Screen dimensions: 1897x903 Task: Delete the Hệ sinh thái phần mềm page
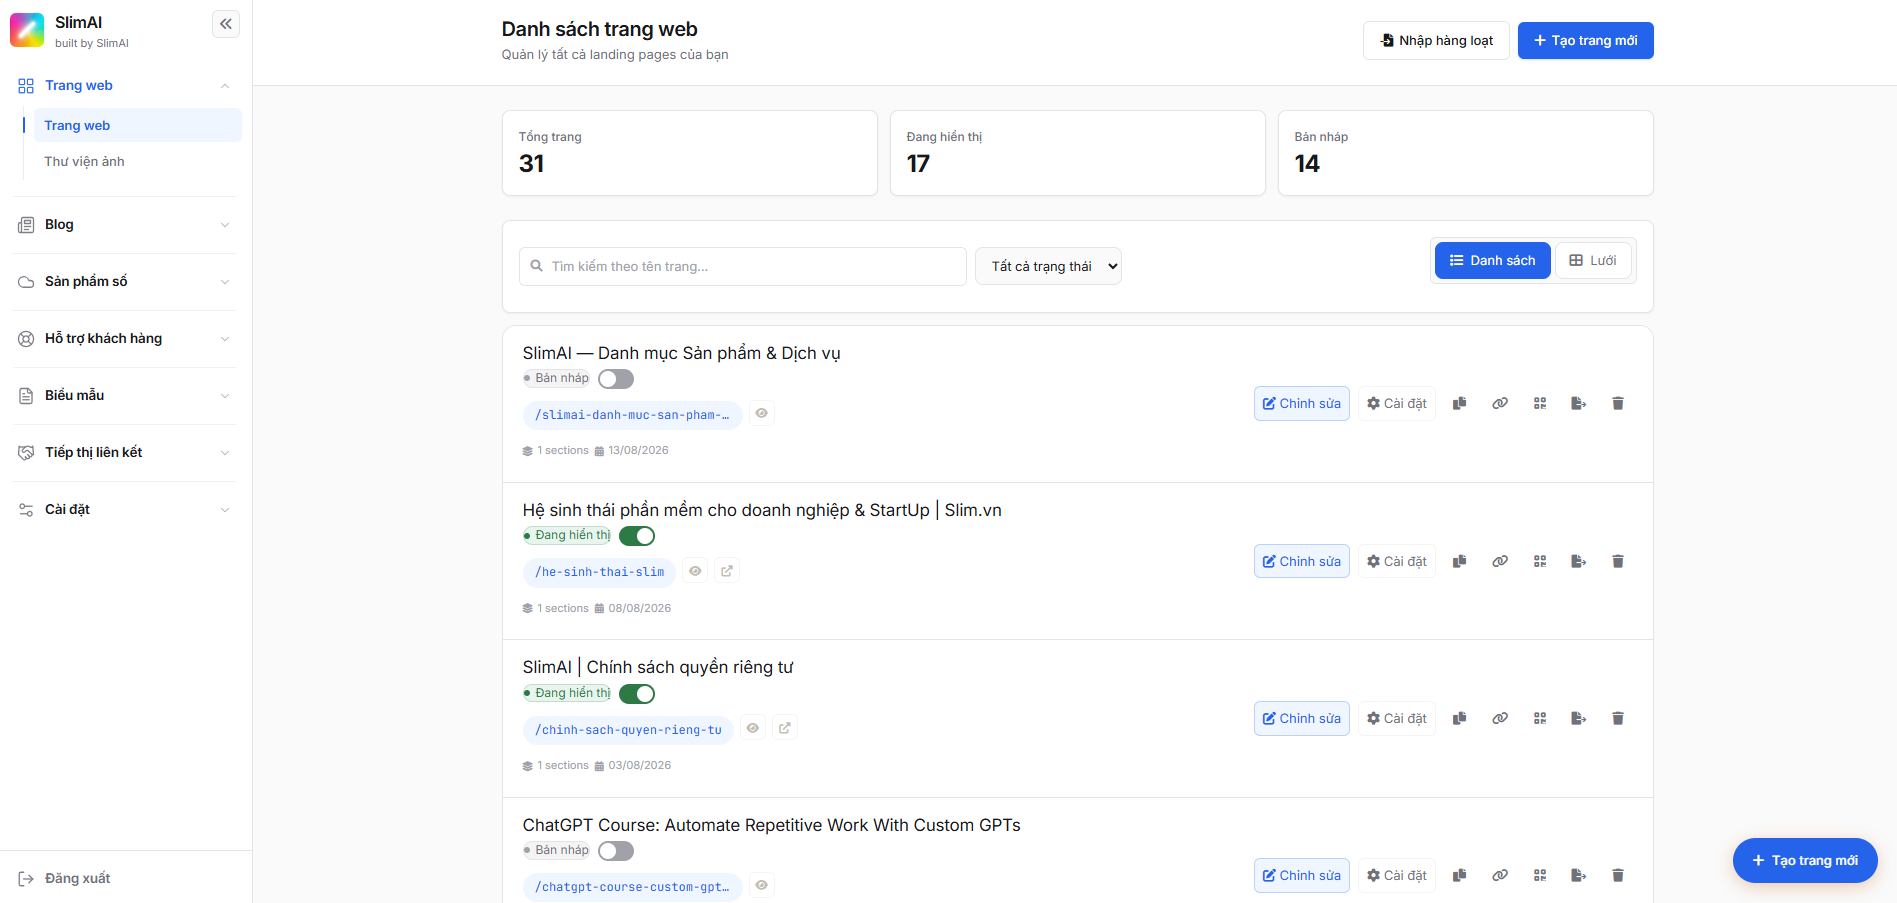1618,561
